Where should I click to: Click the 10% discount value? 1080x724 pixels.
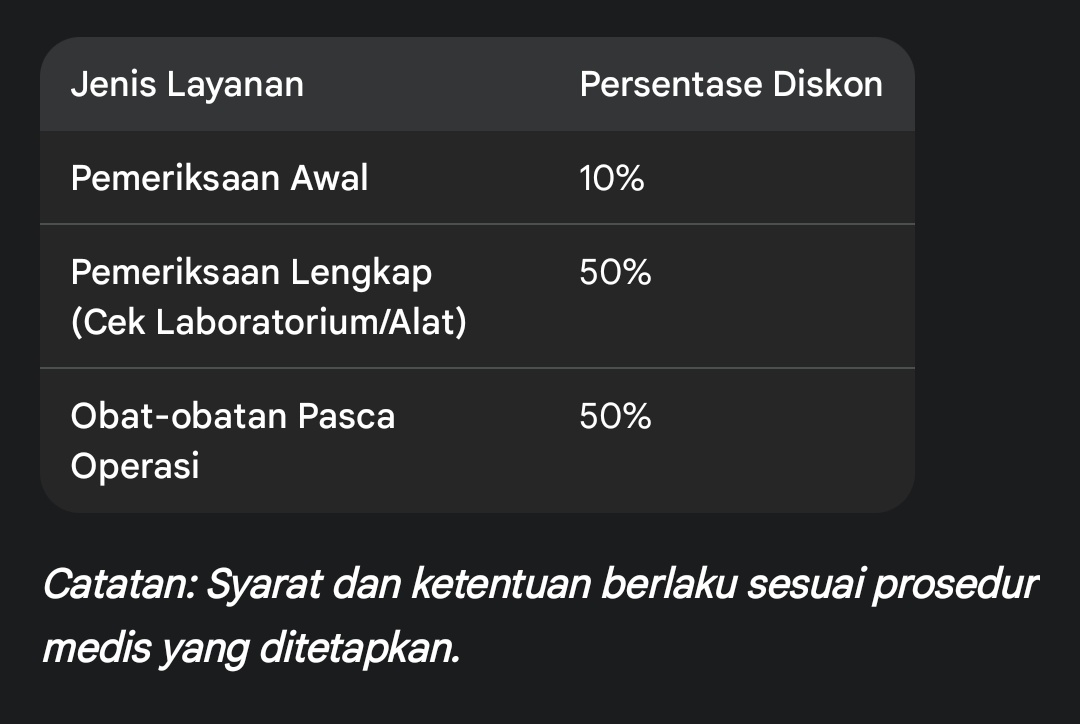click(x=612, y=178)
